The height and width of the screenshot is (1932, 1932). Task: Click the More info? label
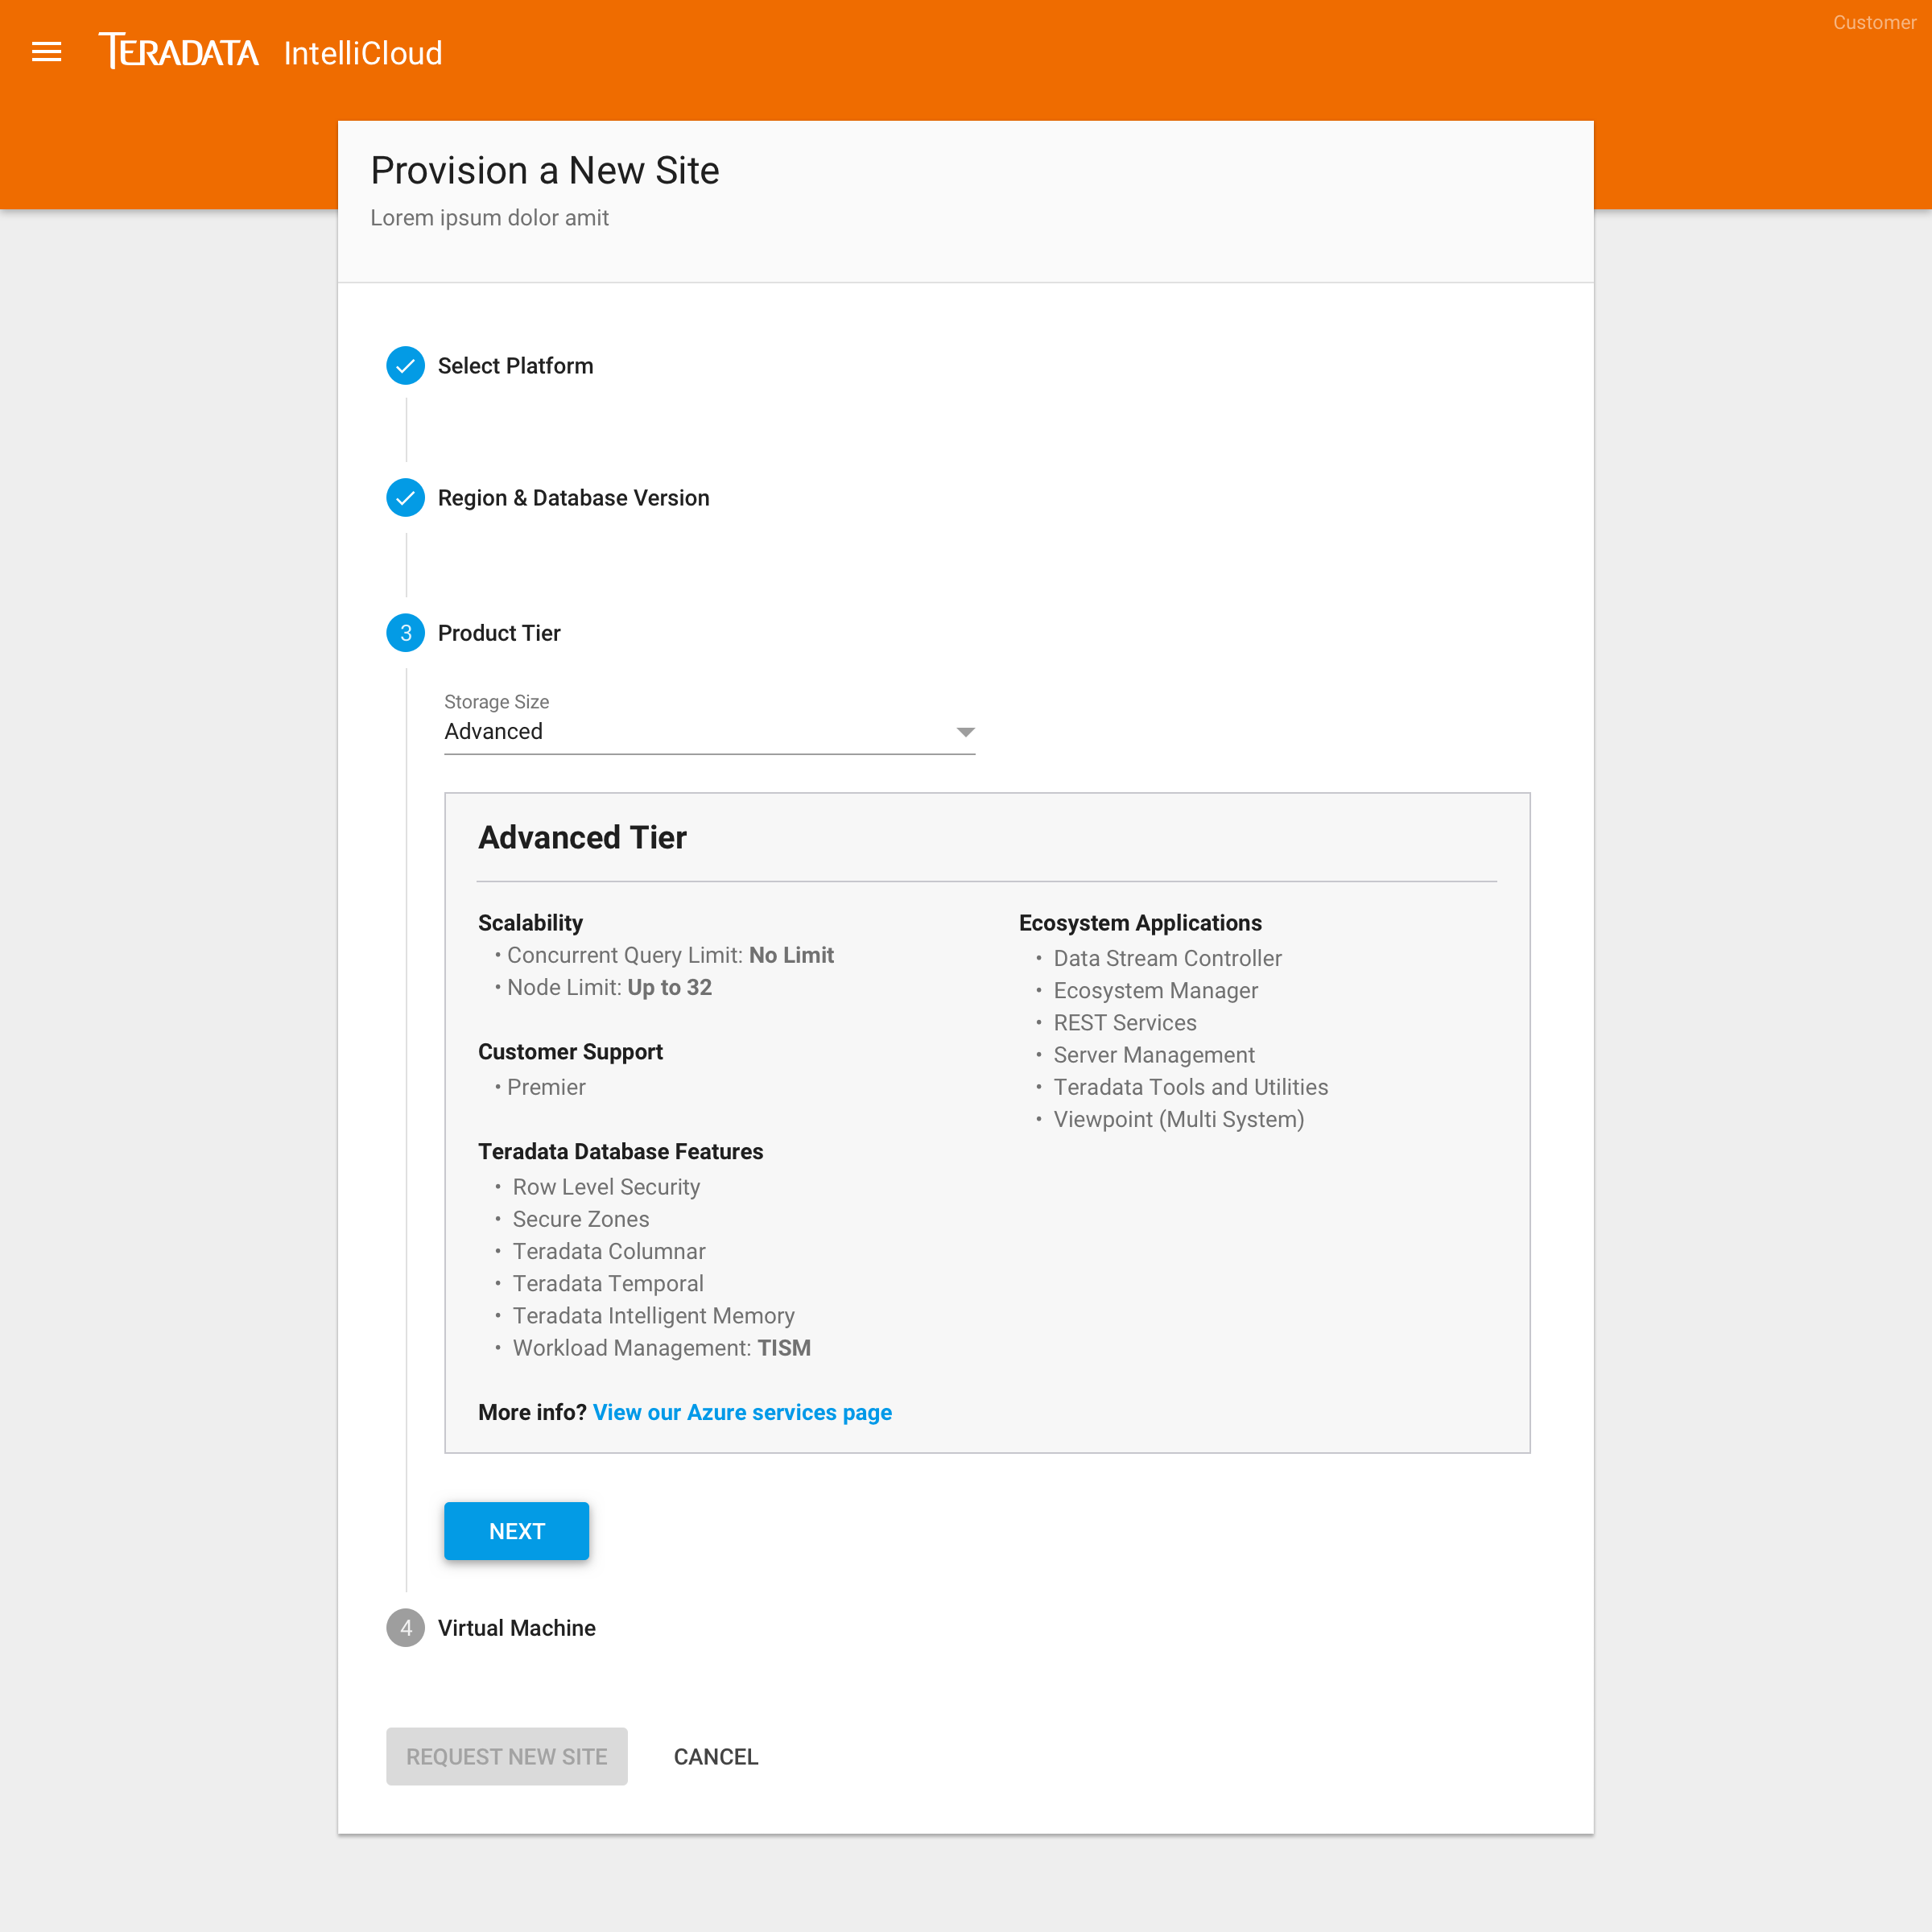coord(532,1412)
